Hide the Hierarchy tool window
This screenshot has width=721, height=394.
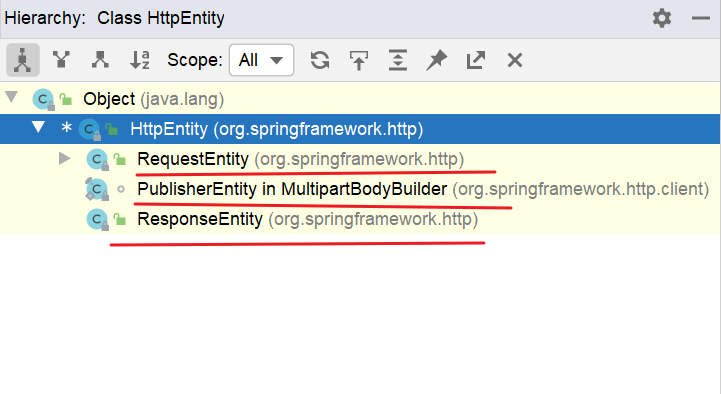point(700,18)
